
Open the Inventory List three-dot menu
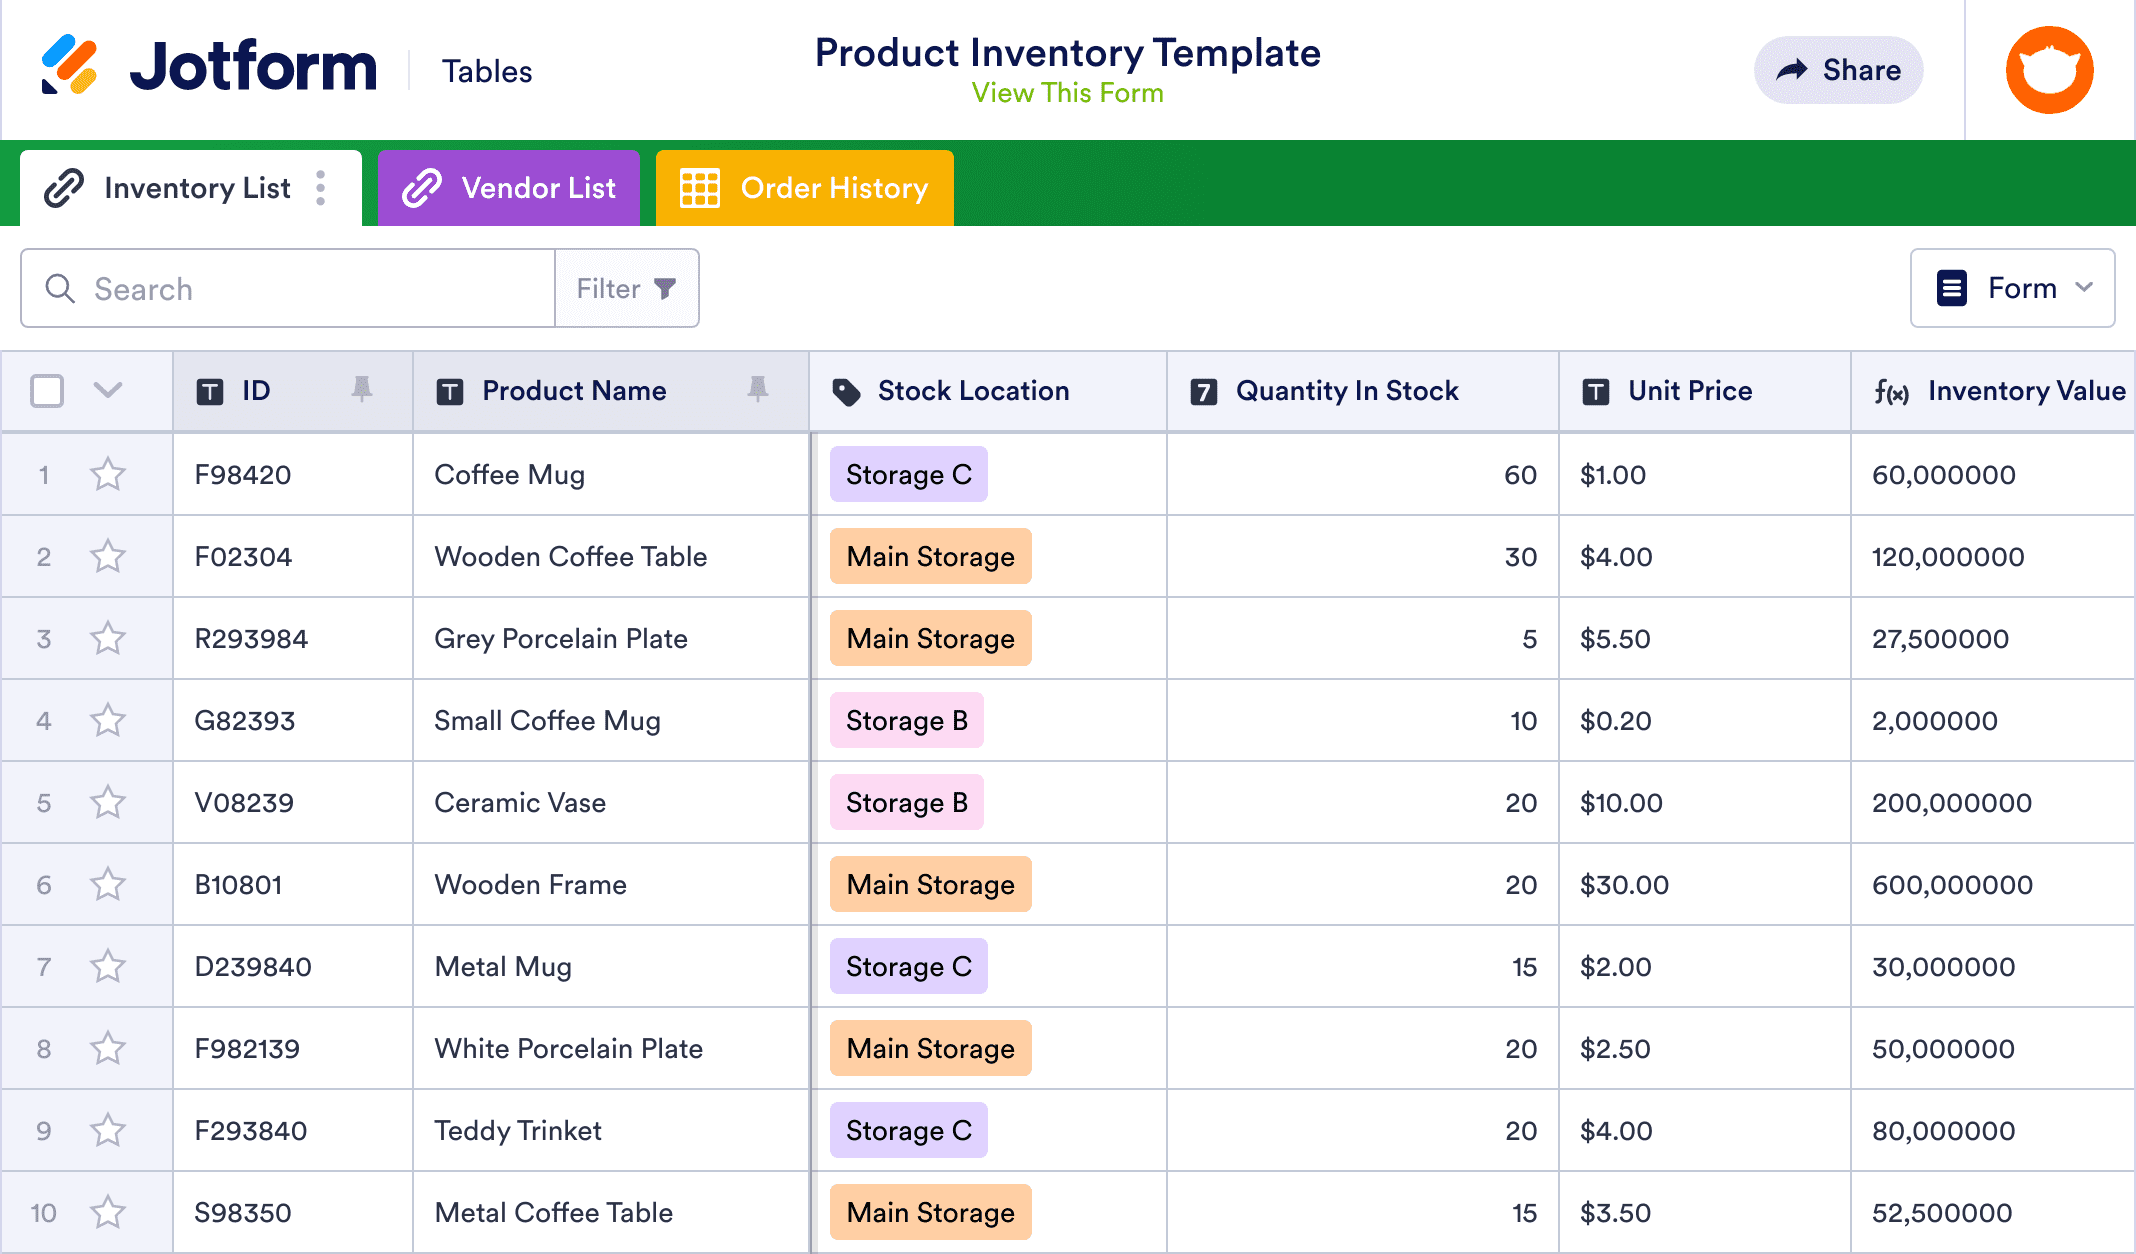tap(321, 187)
